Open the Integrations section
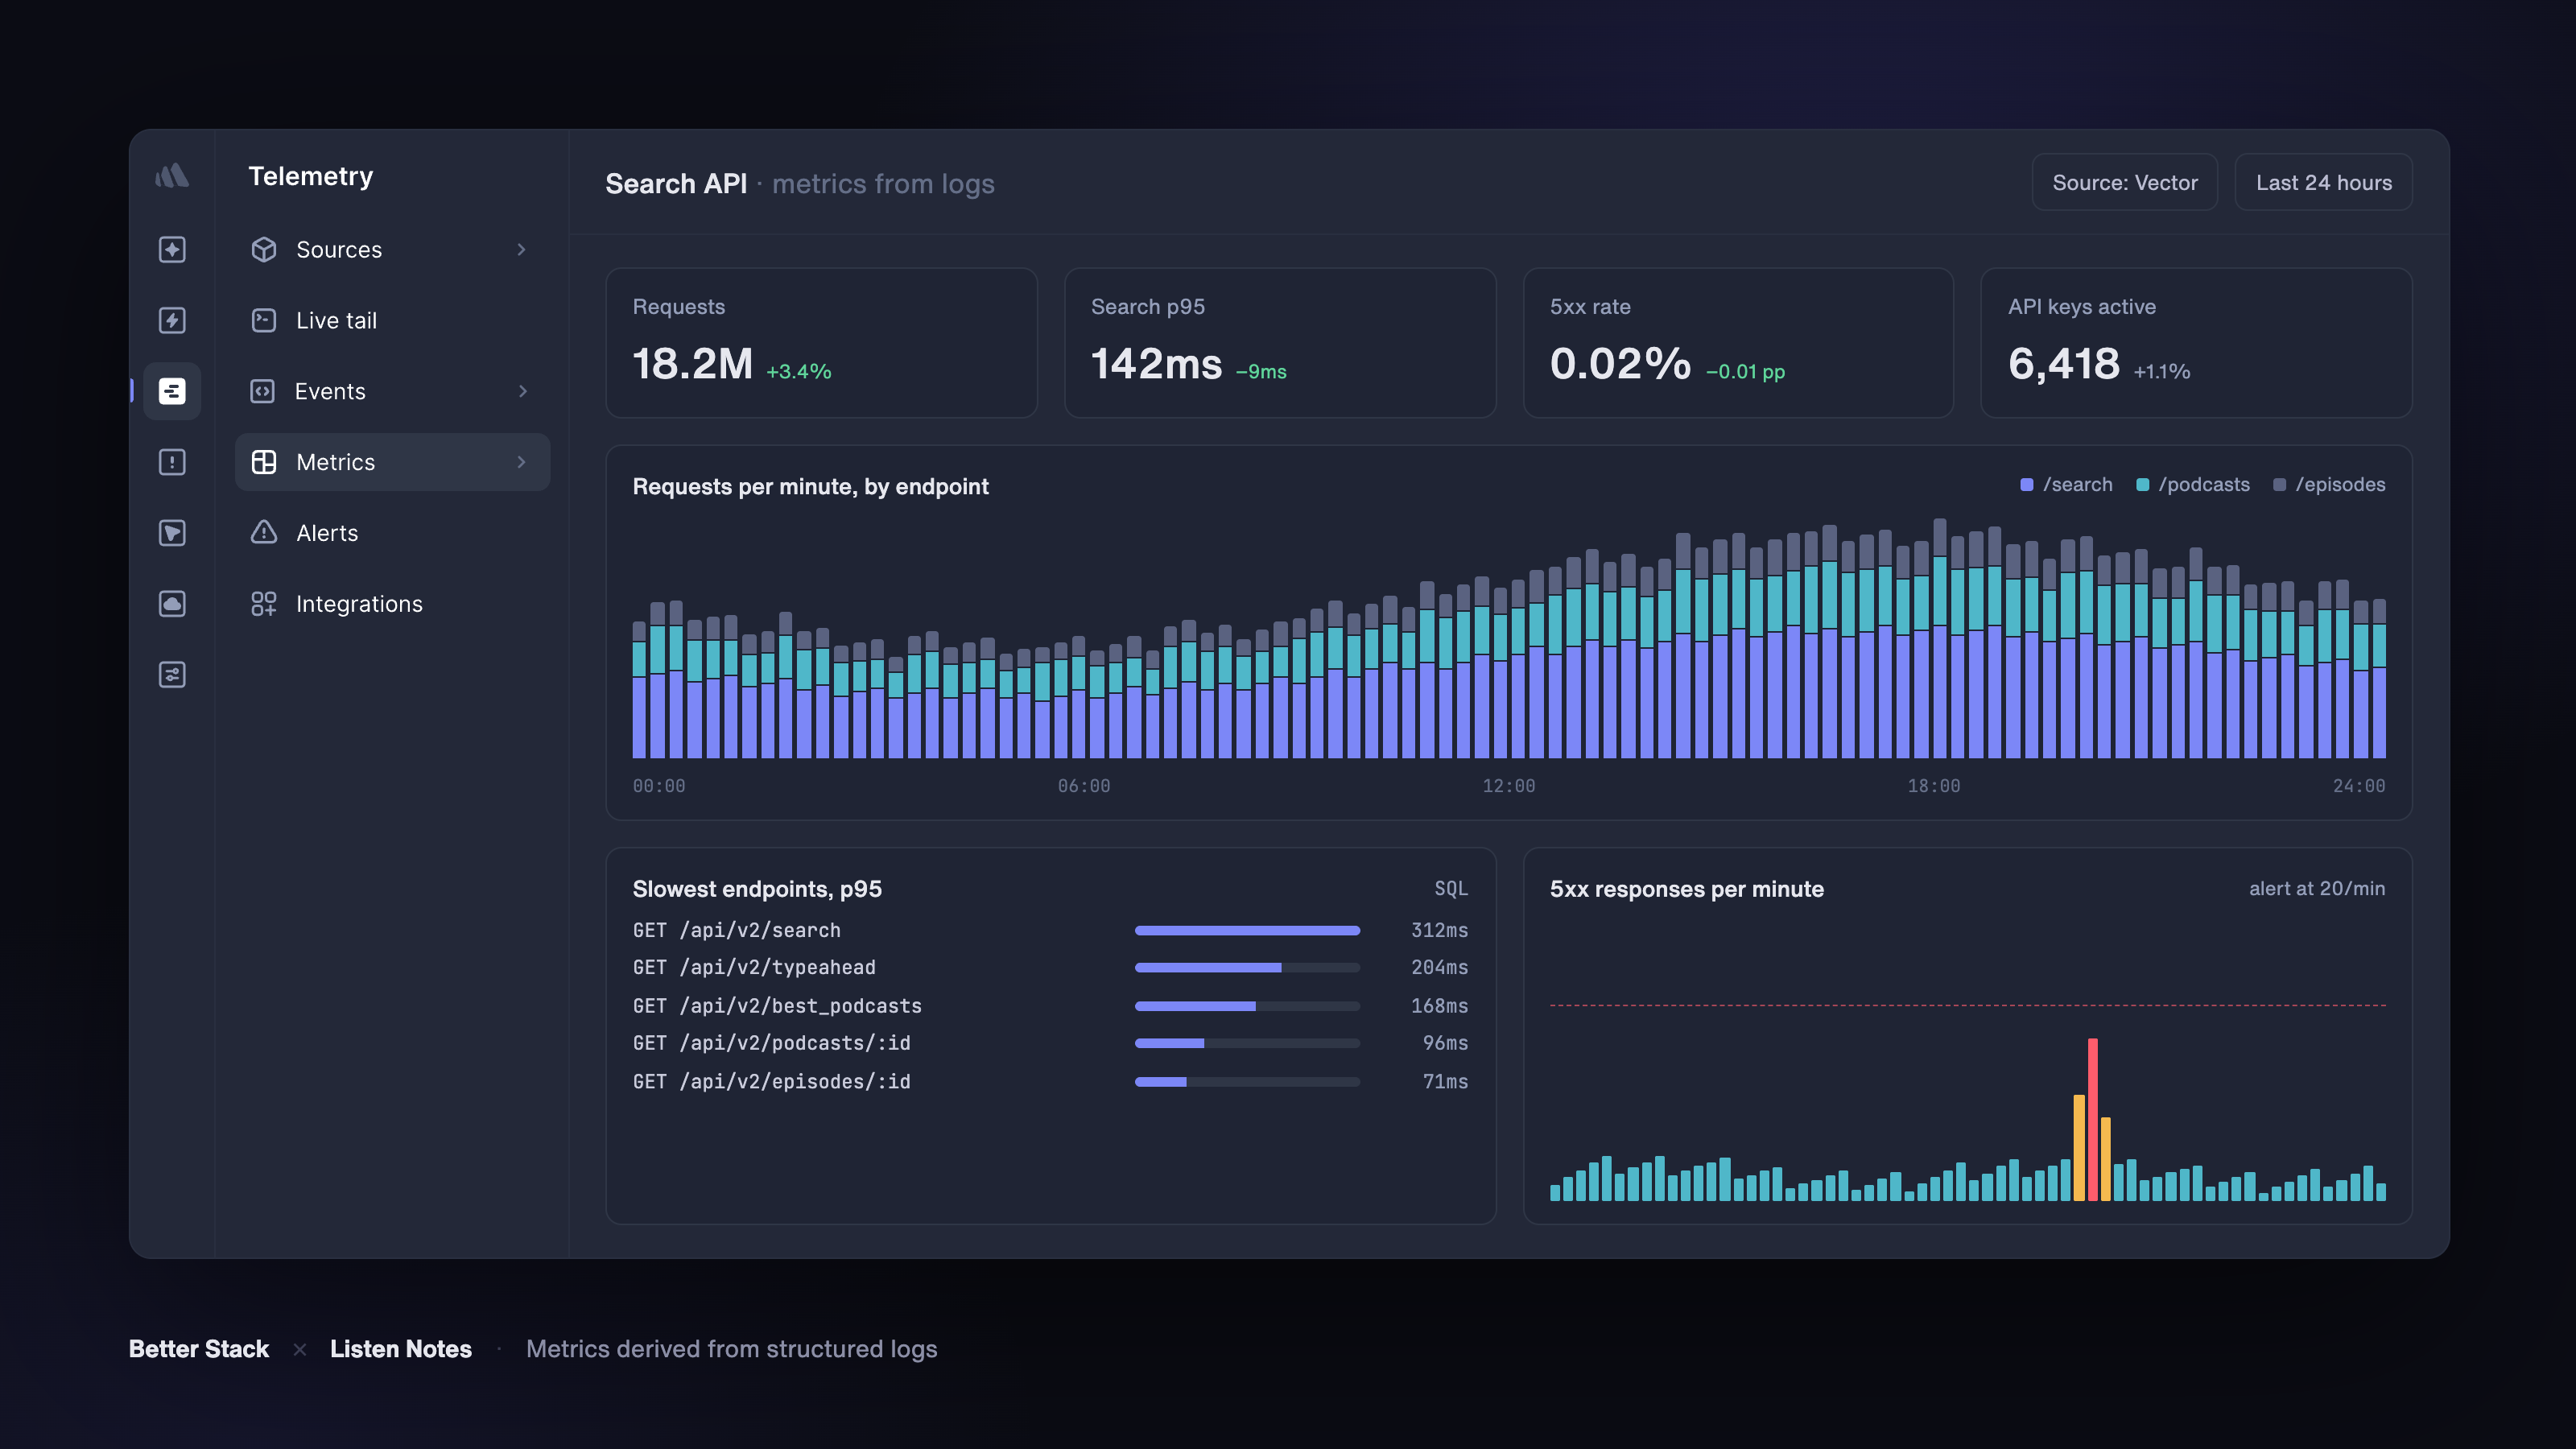The image size is (2576, 1449). click(x=392, y=604)
